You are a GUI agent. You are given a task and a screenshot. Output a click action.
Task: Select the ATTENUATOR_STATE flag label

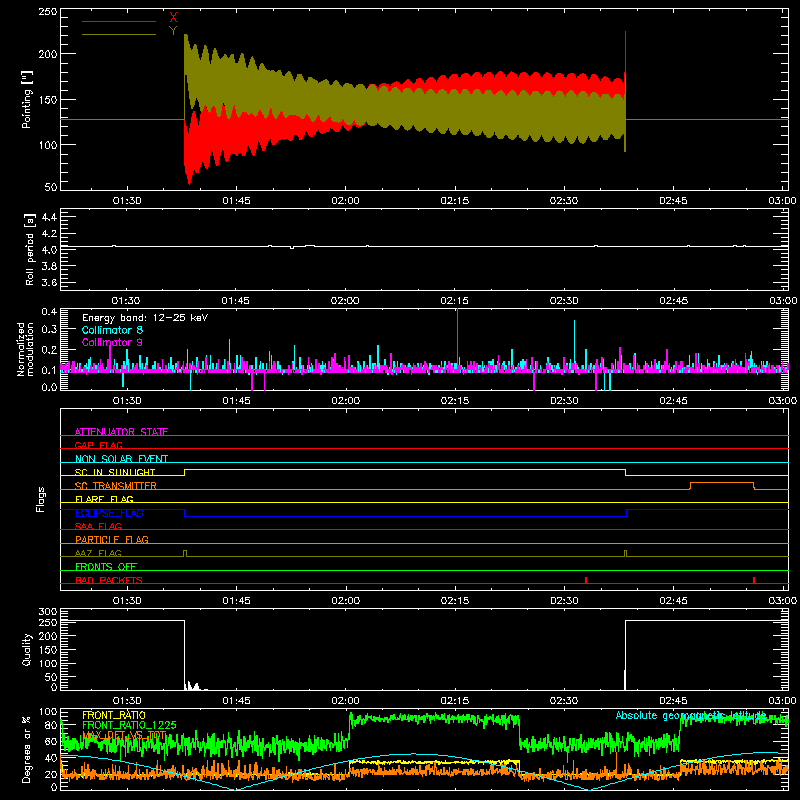[x=121, y=432]
